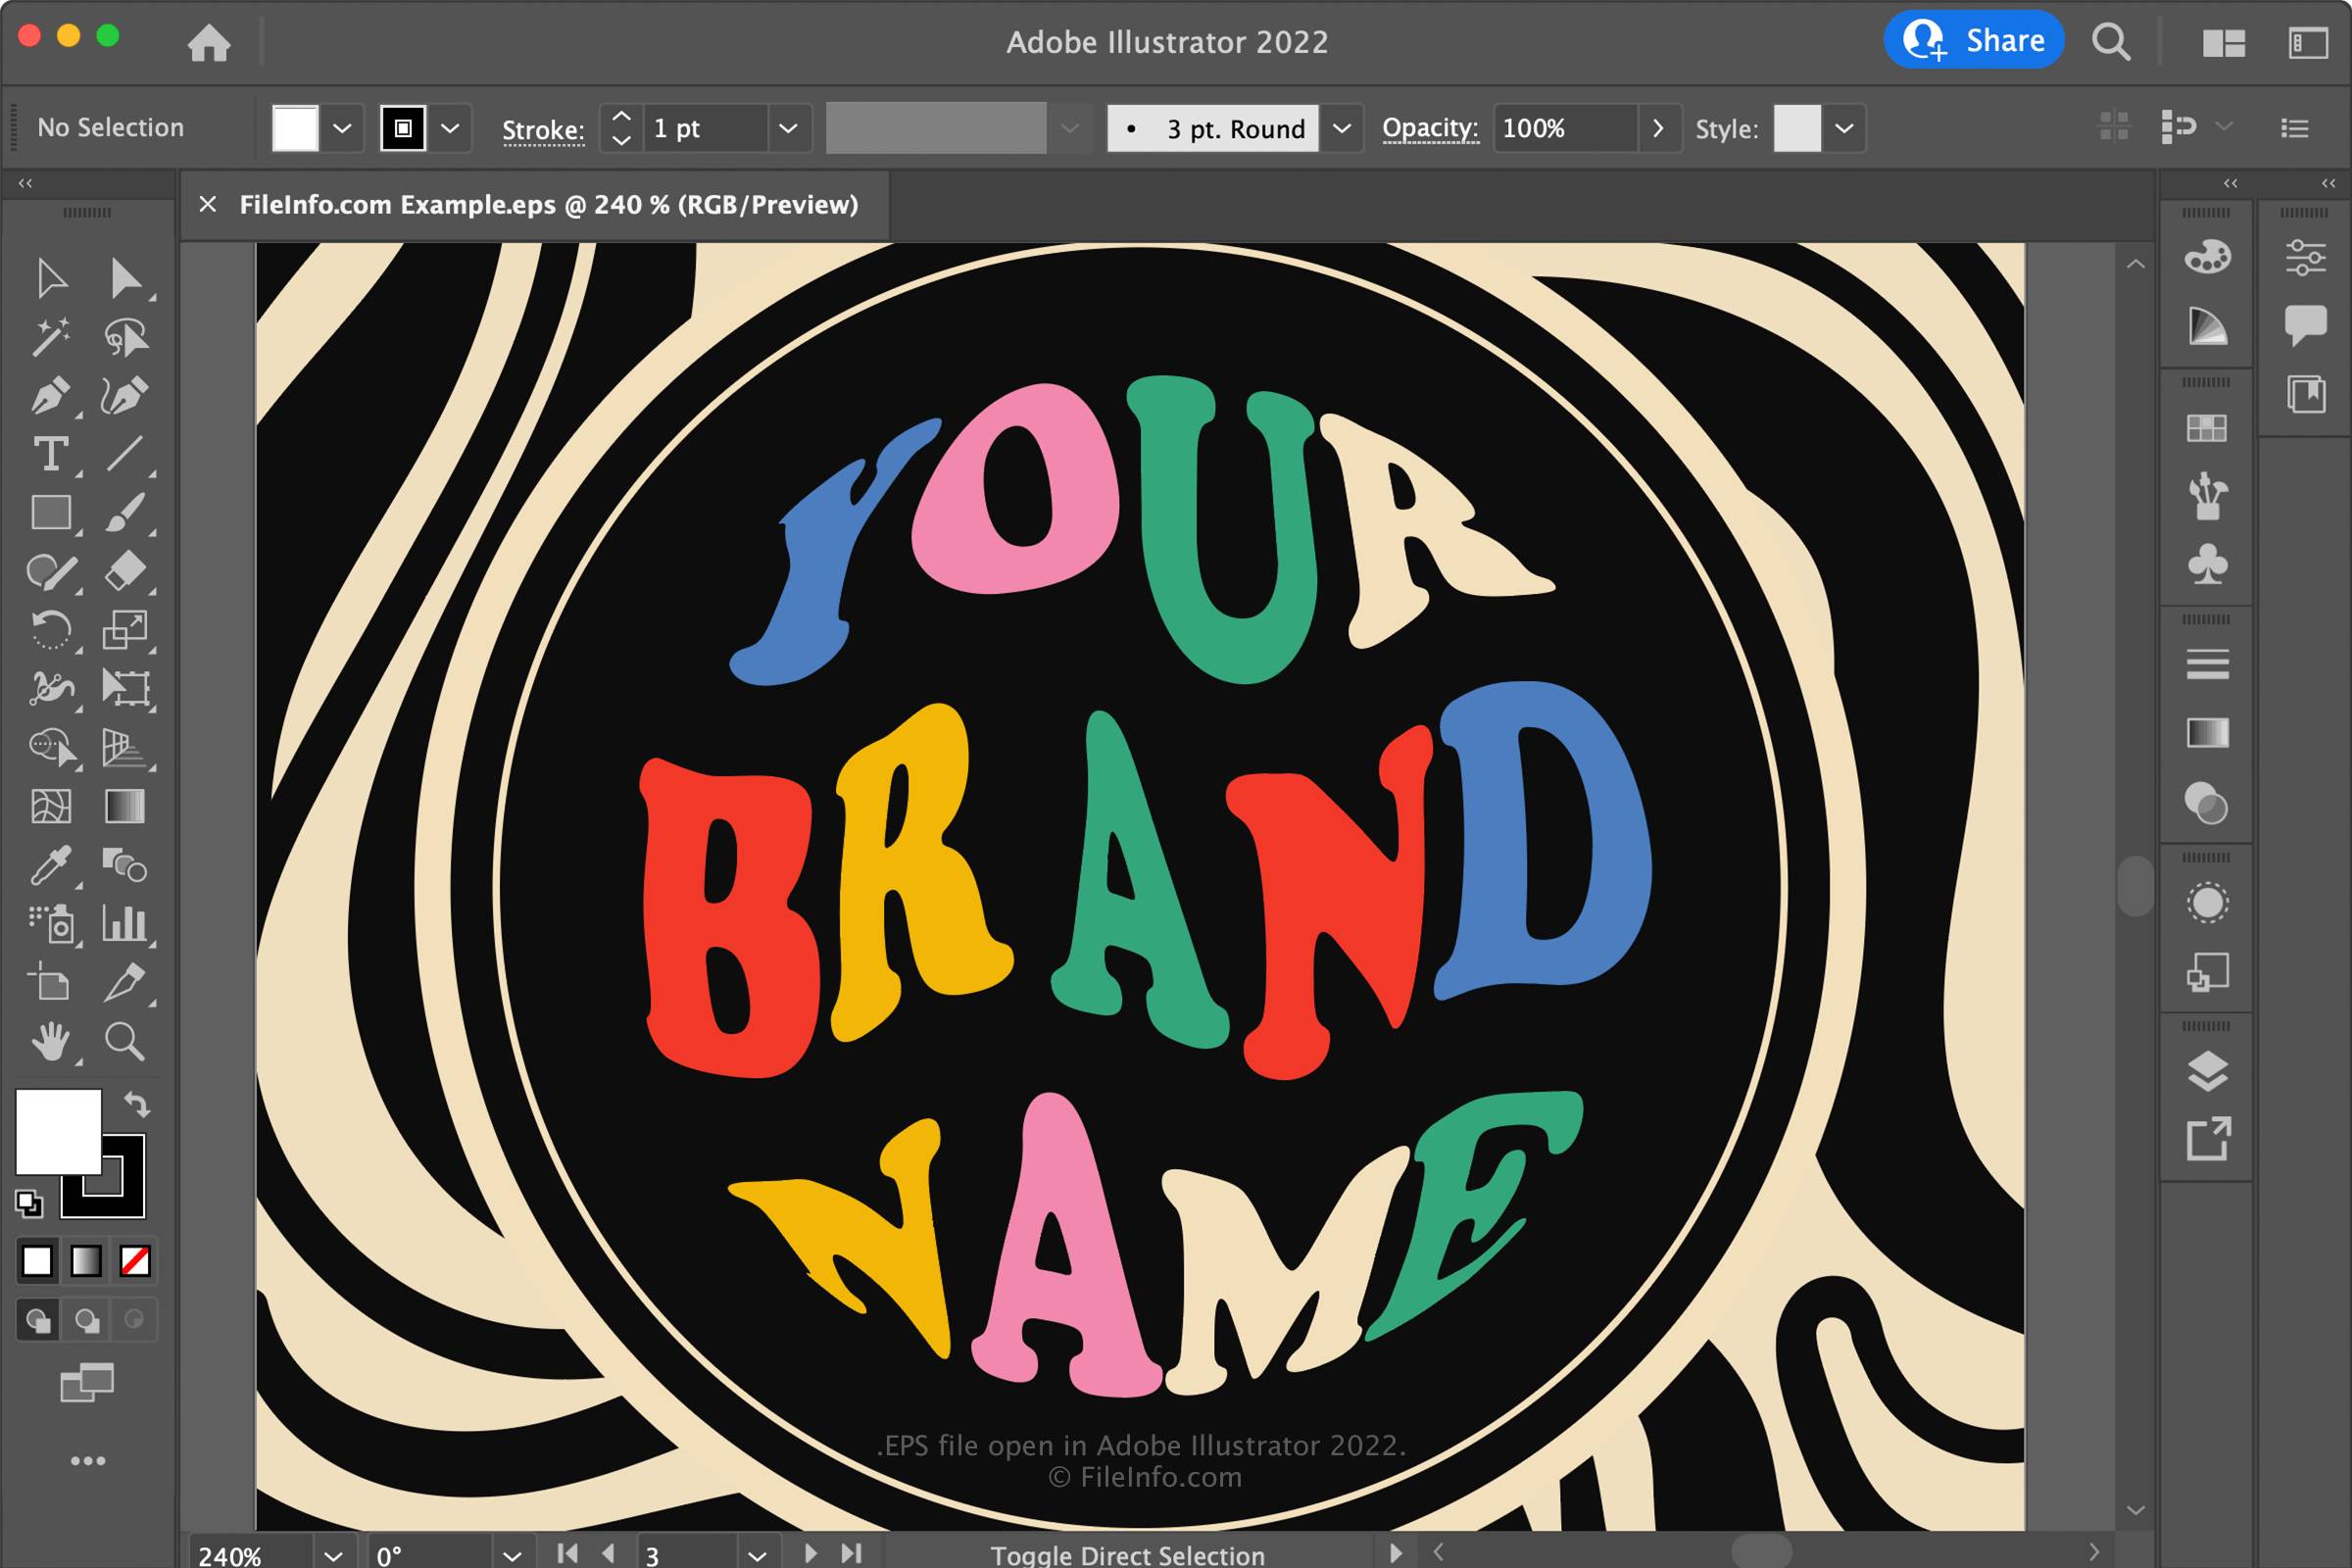2352x1568 pixels.
Task: Choose the Magic Wand tool
Action: (x=50, y=337)
